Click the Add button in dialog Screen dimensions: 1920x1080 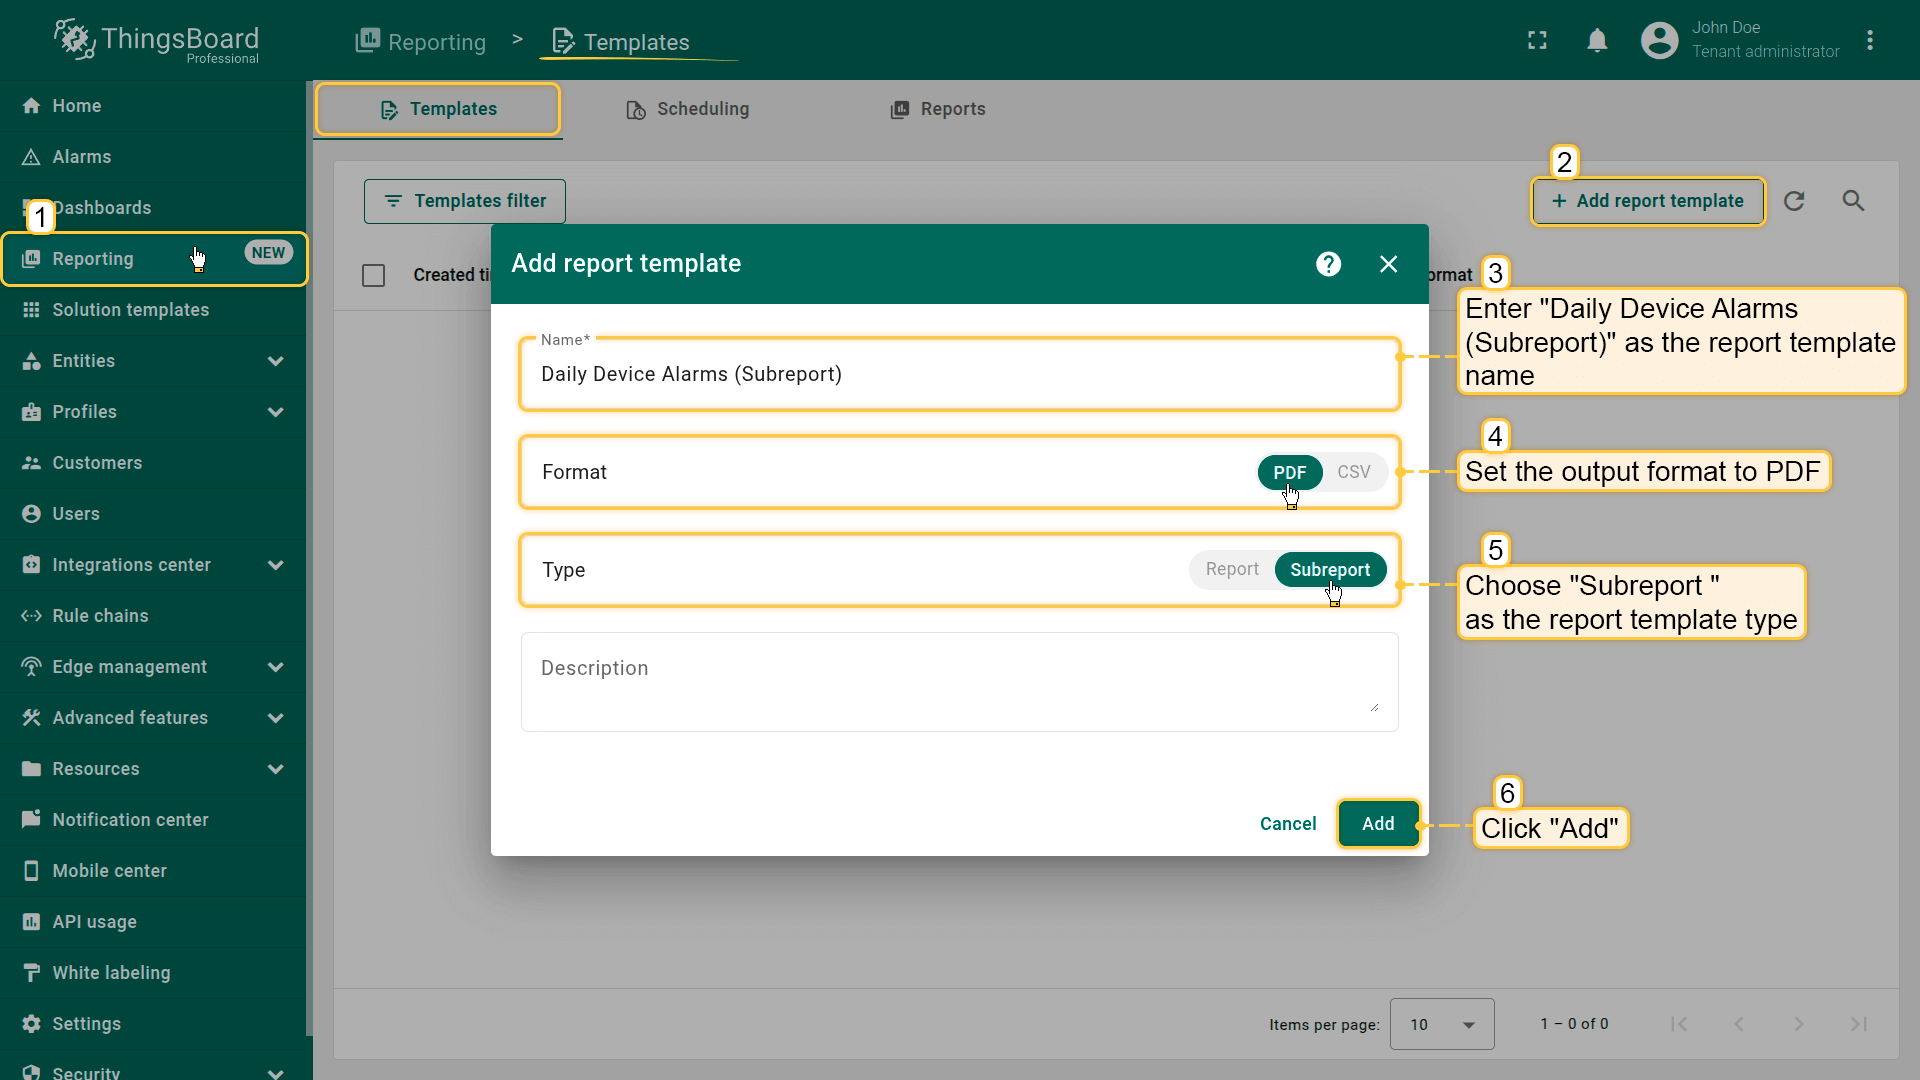click(1377, 823)
